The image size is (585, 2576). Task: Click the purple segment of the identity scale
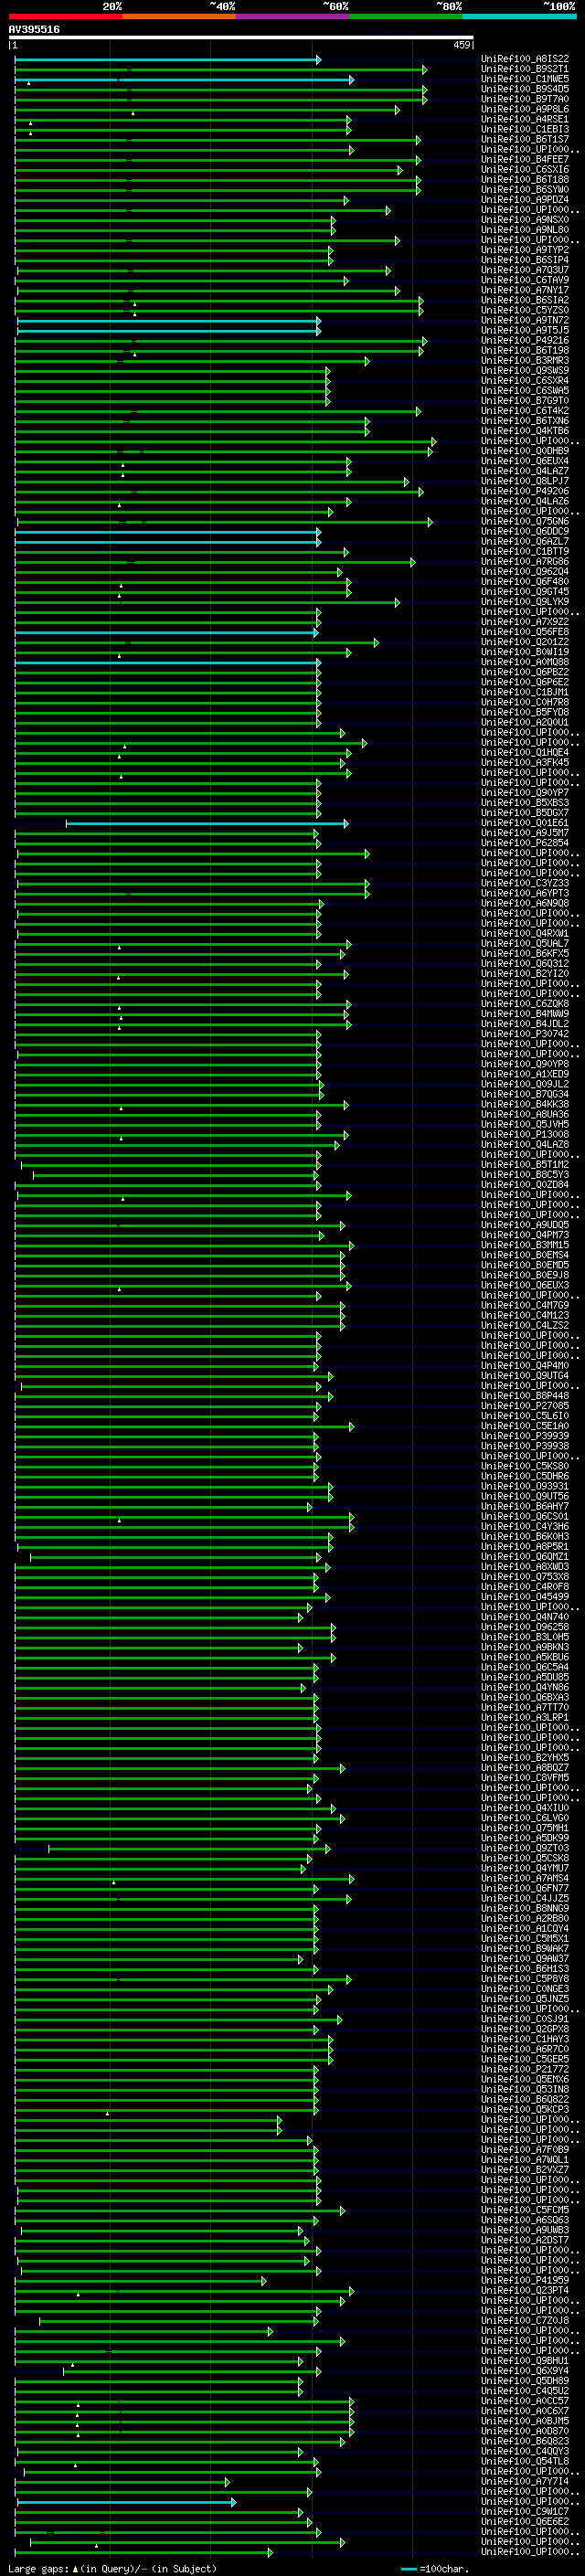click(x=293, y=16)
